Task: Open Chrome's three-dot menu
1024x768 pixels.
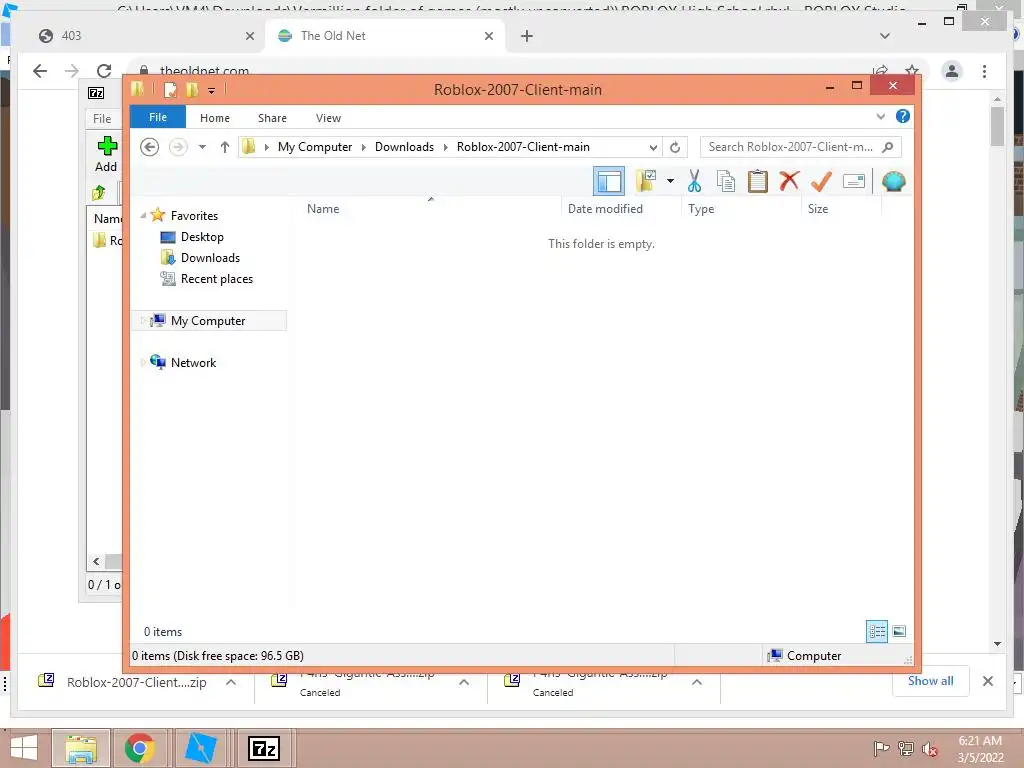Action: coord(984,71)
